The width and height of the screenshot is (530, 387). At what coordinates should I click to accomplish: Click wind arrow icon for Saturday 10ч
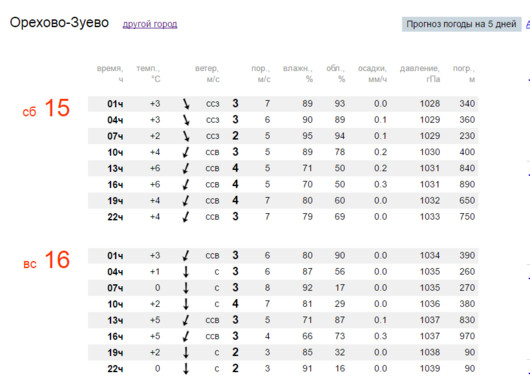[x=186, y=152]
